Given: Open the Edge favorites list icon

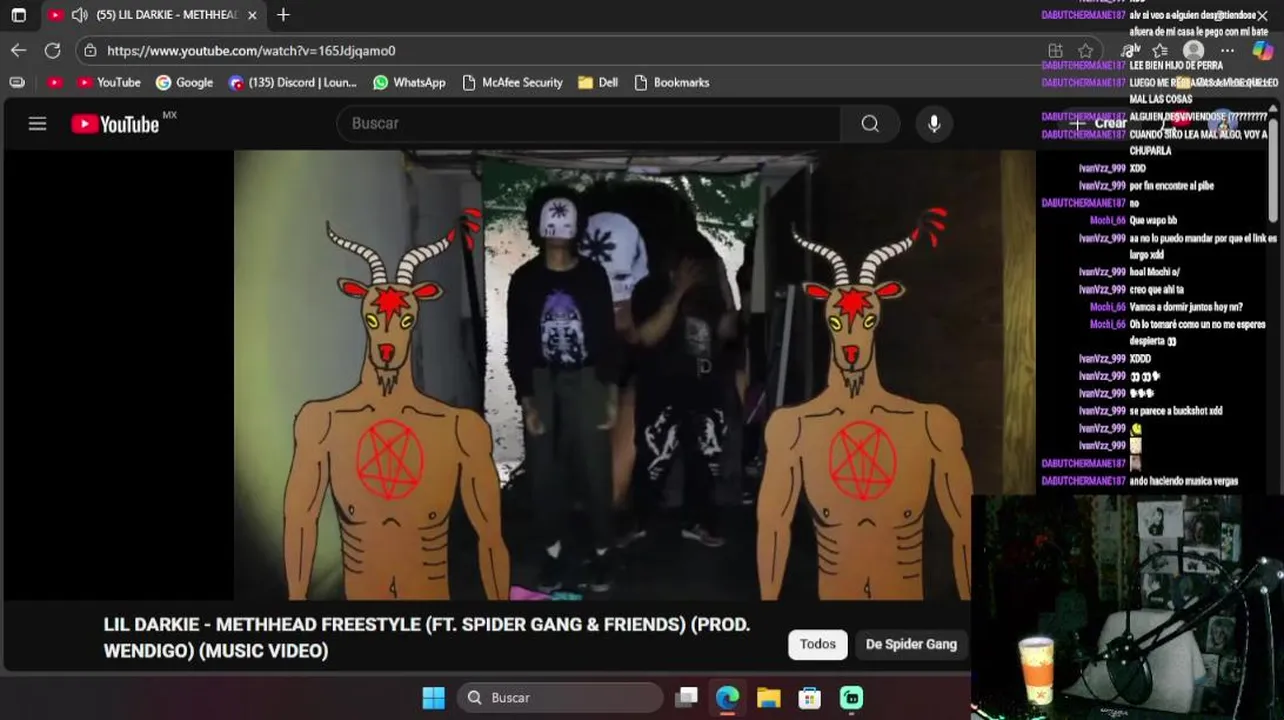Looking at the screenshot, I should [1160, 50].
